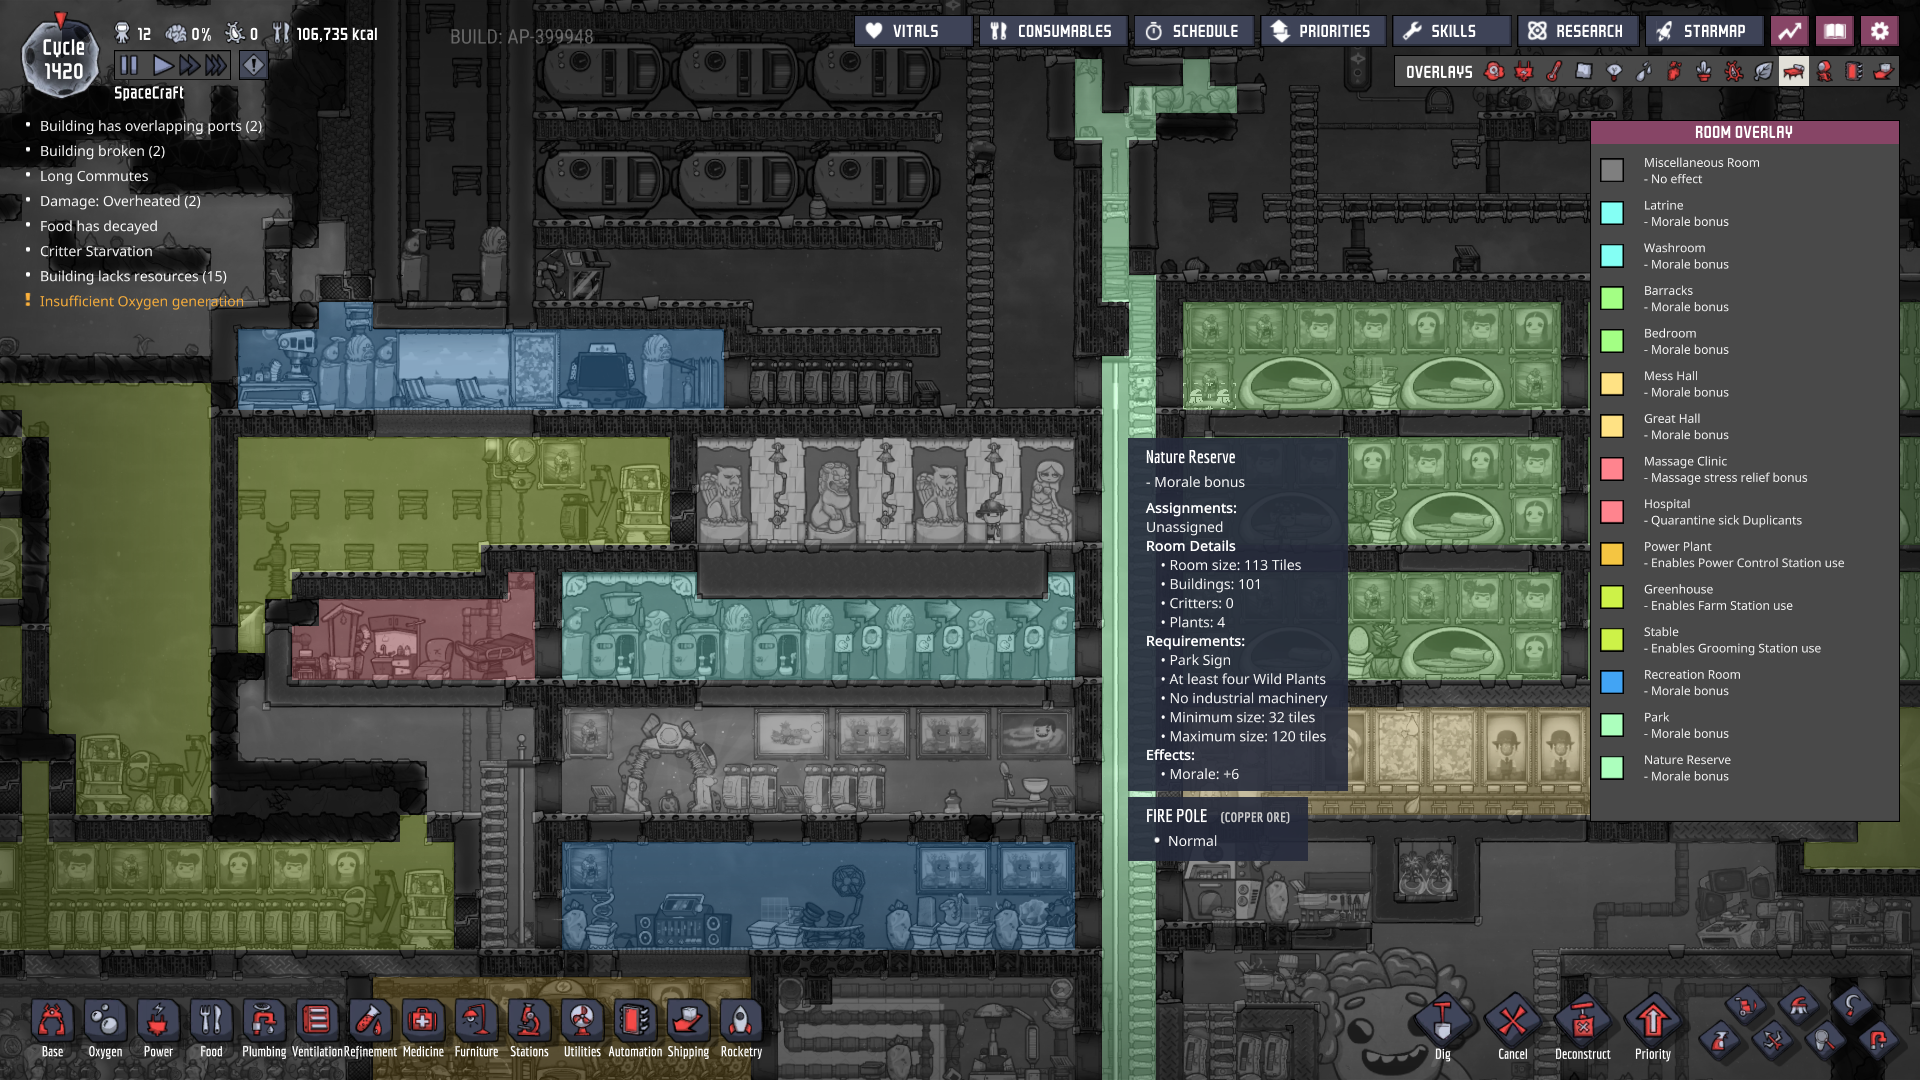
Task: Select the Harvest sickle tool
Action: pos(1851,1005)
